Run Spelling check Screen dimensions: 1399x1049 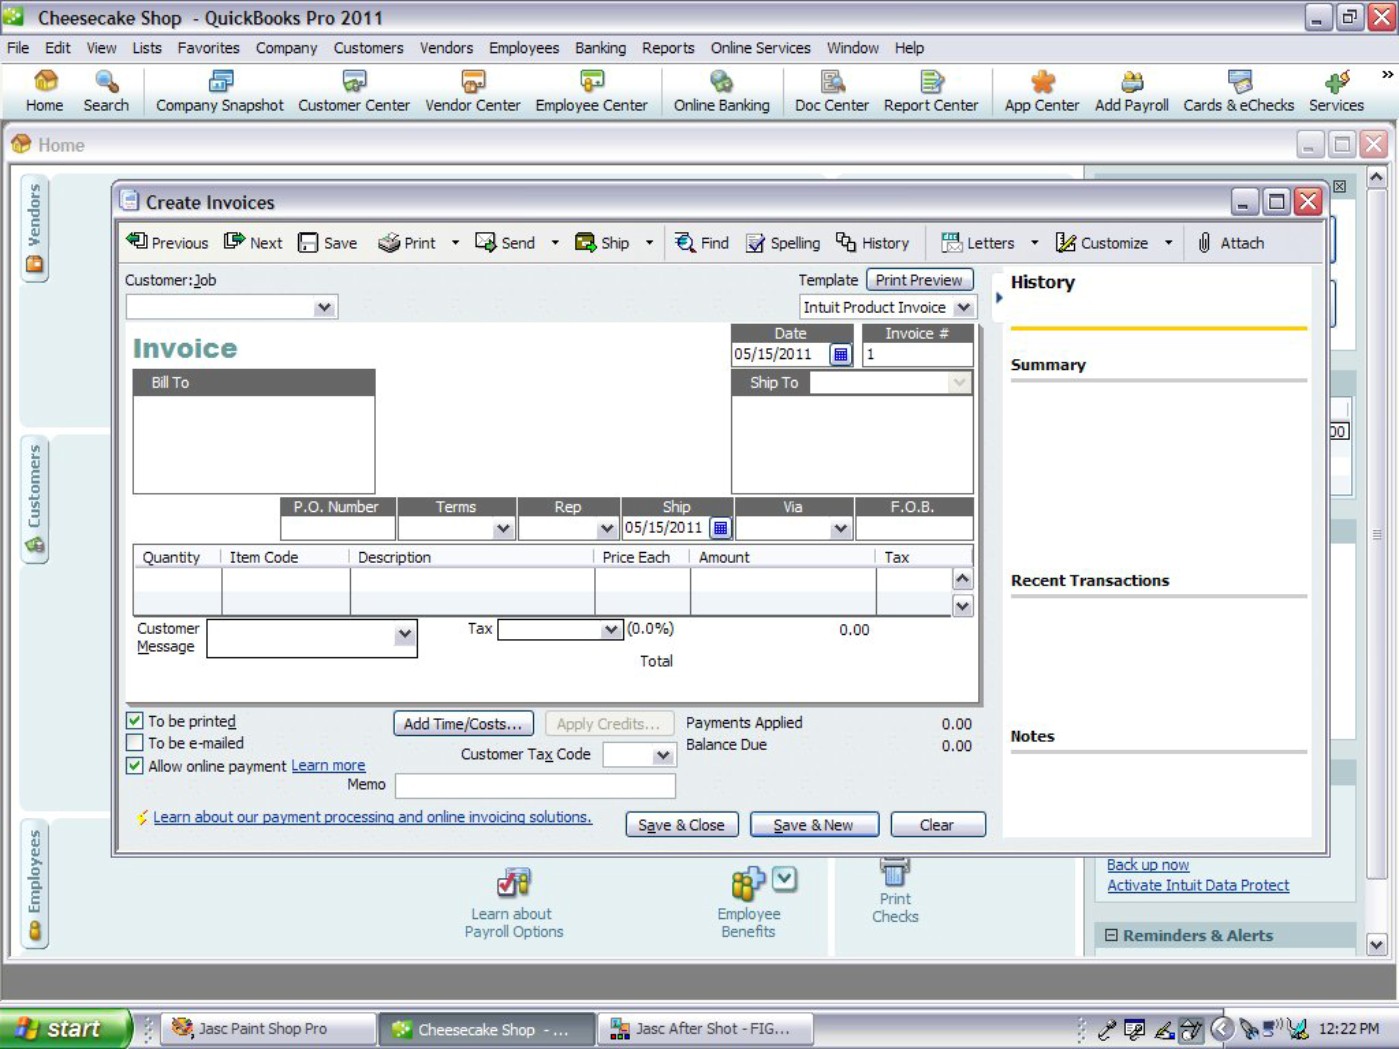(x=783, y=243)
